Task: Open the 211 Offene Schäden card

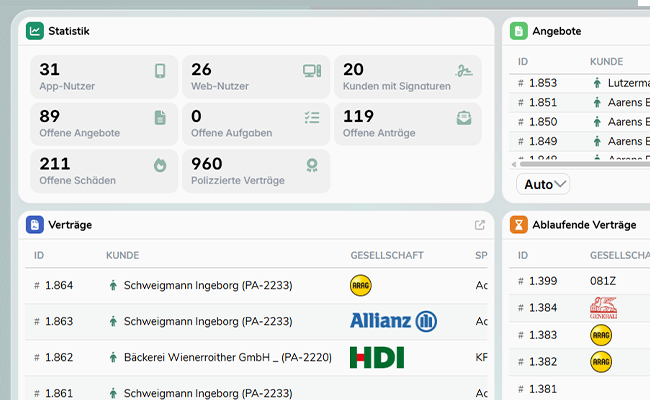Action: click(104, 171)
